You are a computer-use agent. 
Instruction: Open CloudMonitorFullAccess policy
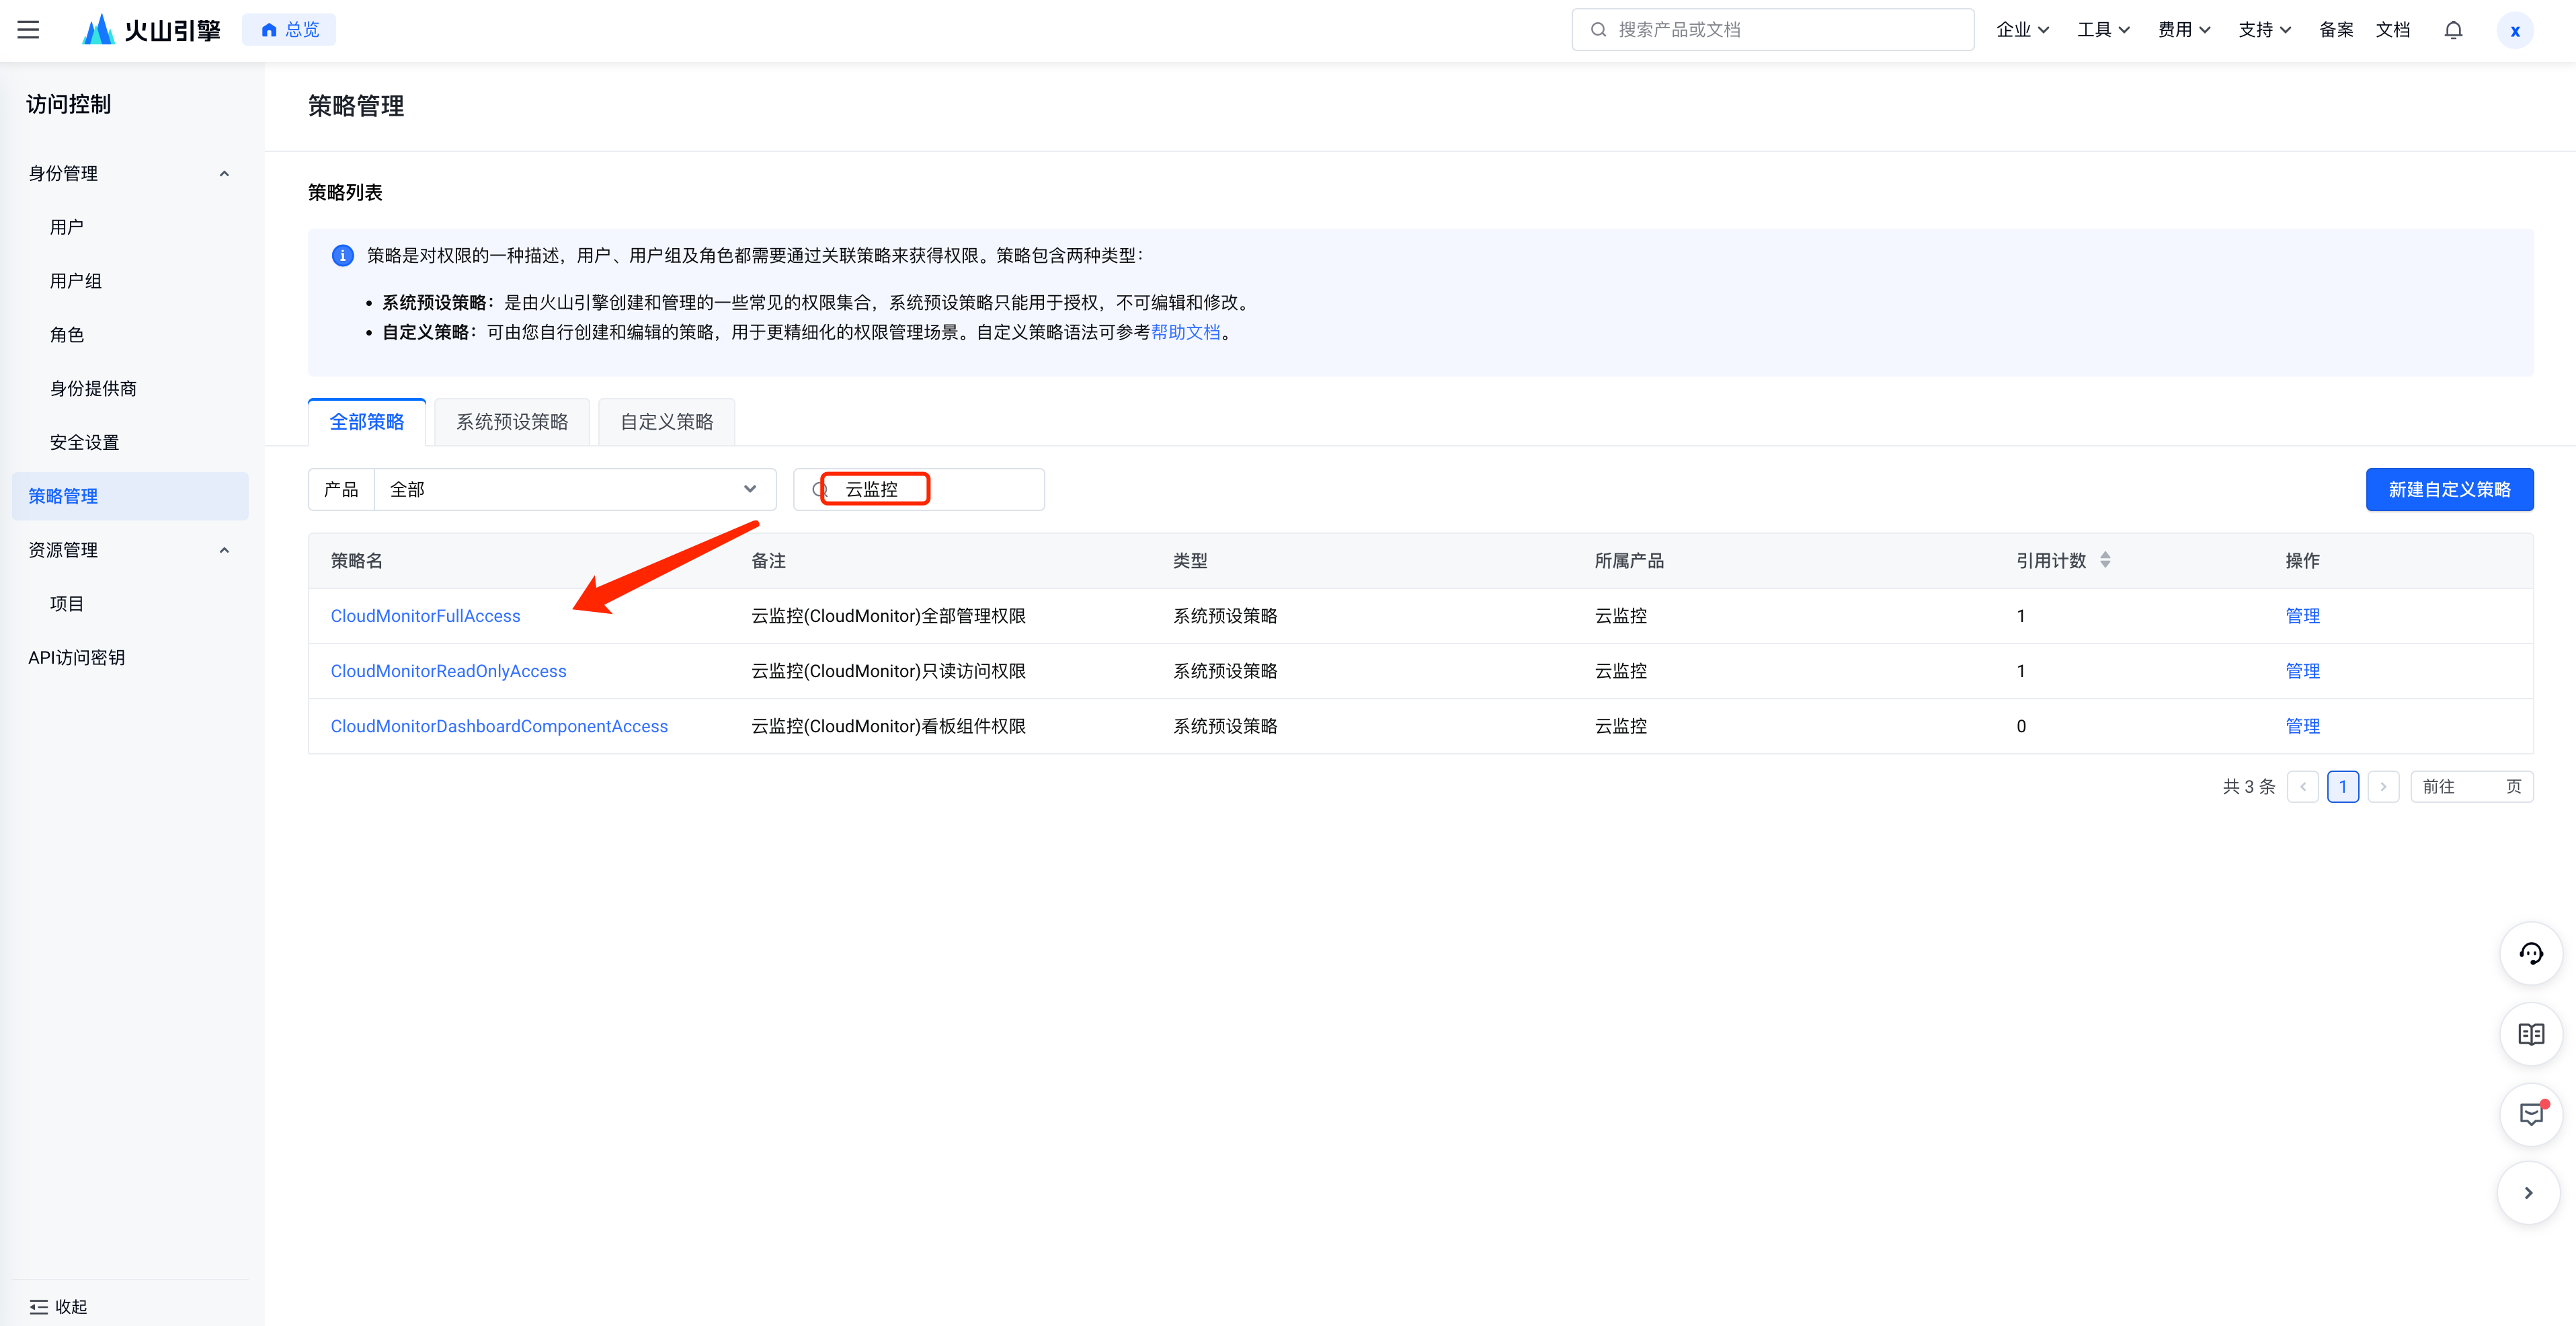coord(426,616)
